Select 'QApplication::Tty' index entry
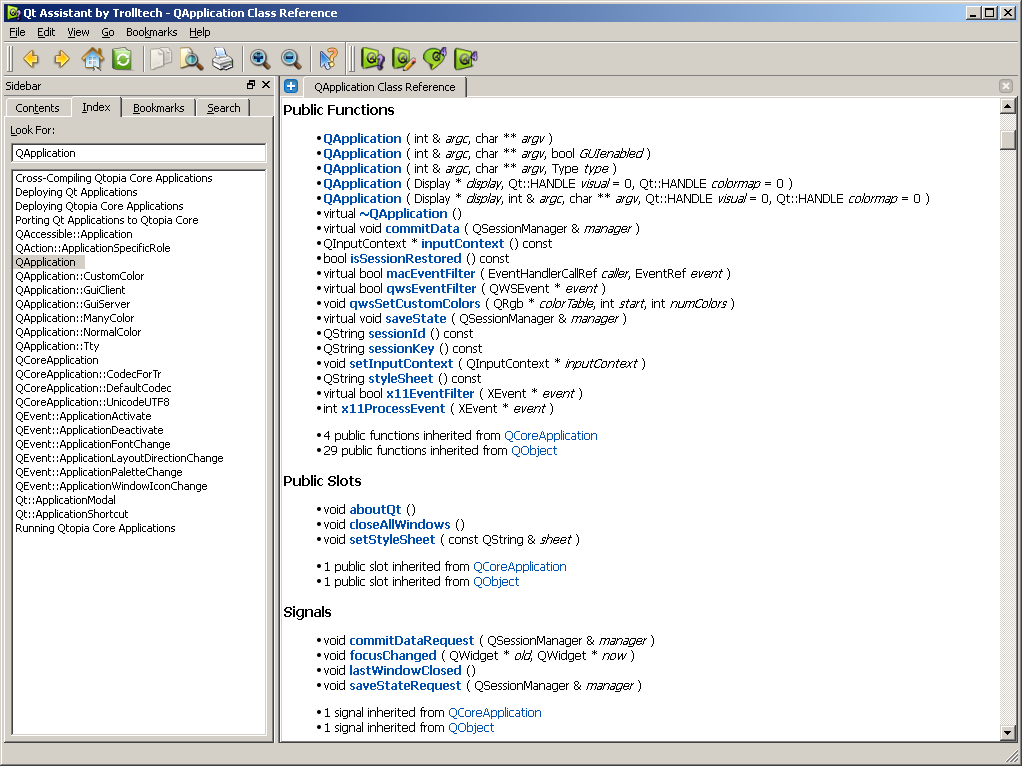The height and width of the screenshot is (766, 1022). 57,346
